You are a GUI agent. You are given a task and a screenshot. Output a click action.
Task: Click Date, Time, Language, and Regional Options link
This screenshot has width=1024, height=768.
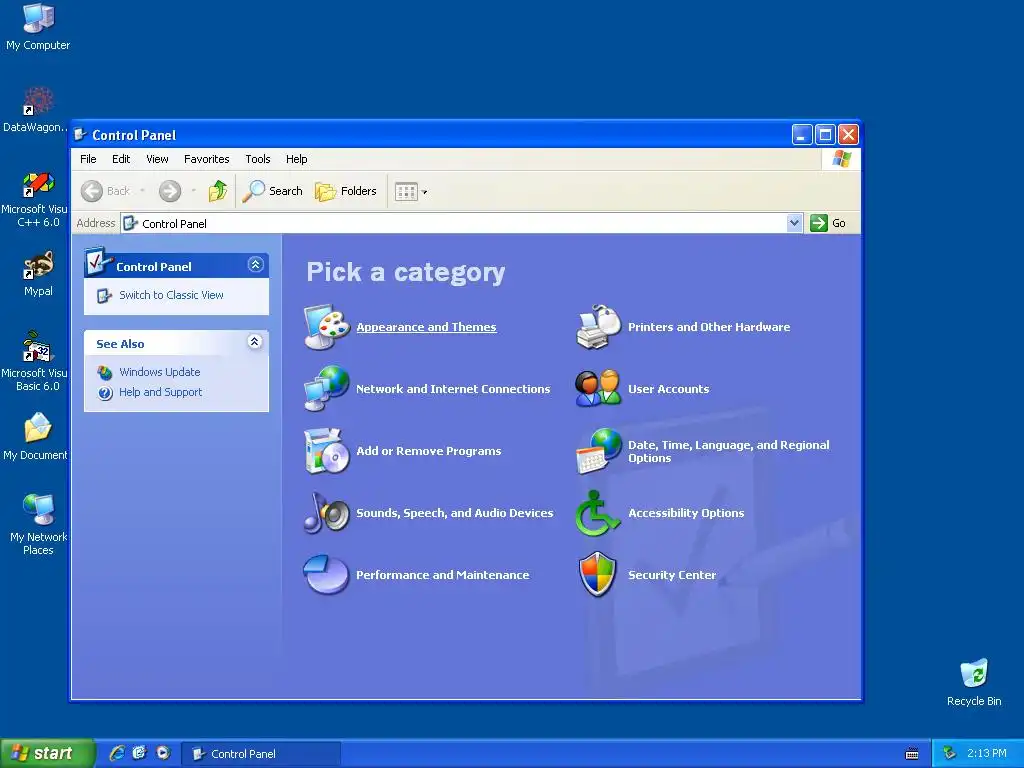(729, 451)
